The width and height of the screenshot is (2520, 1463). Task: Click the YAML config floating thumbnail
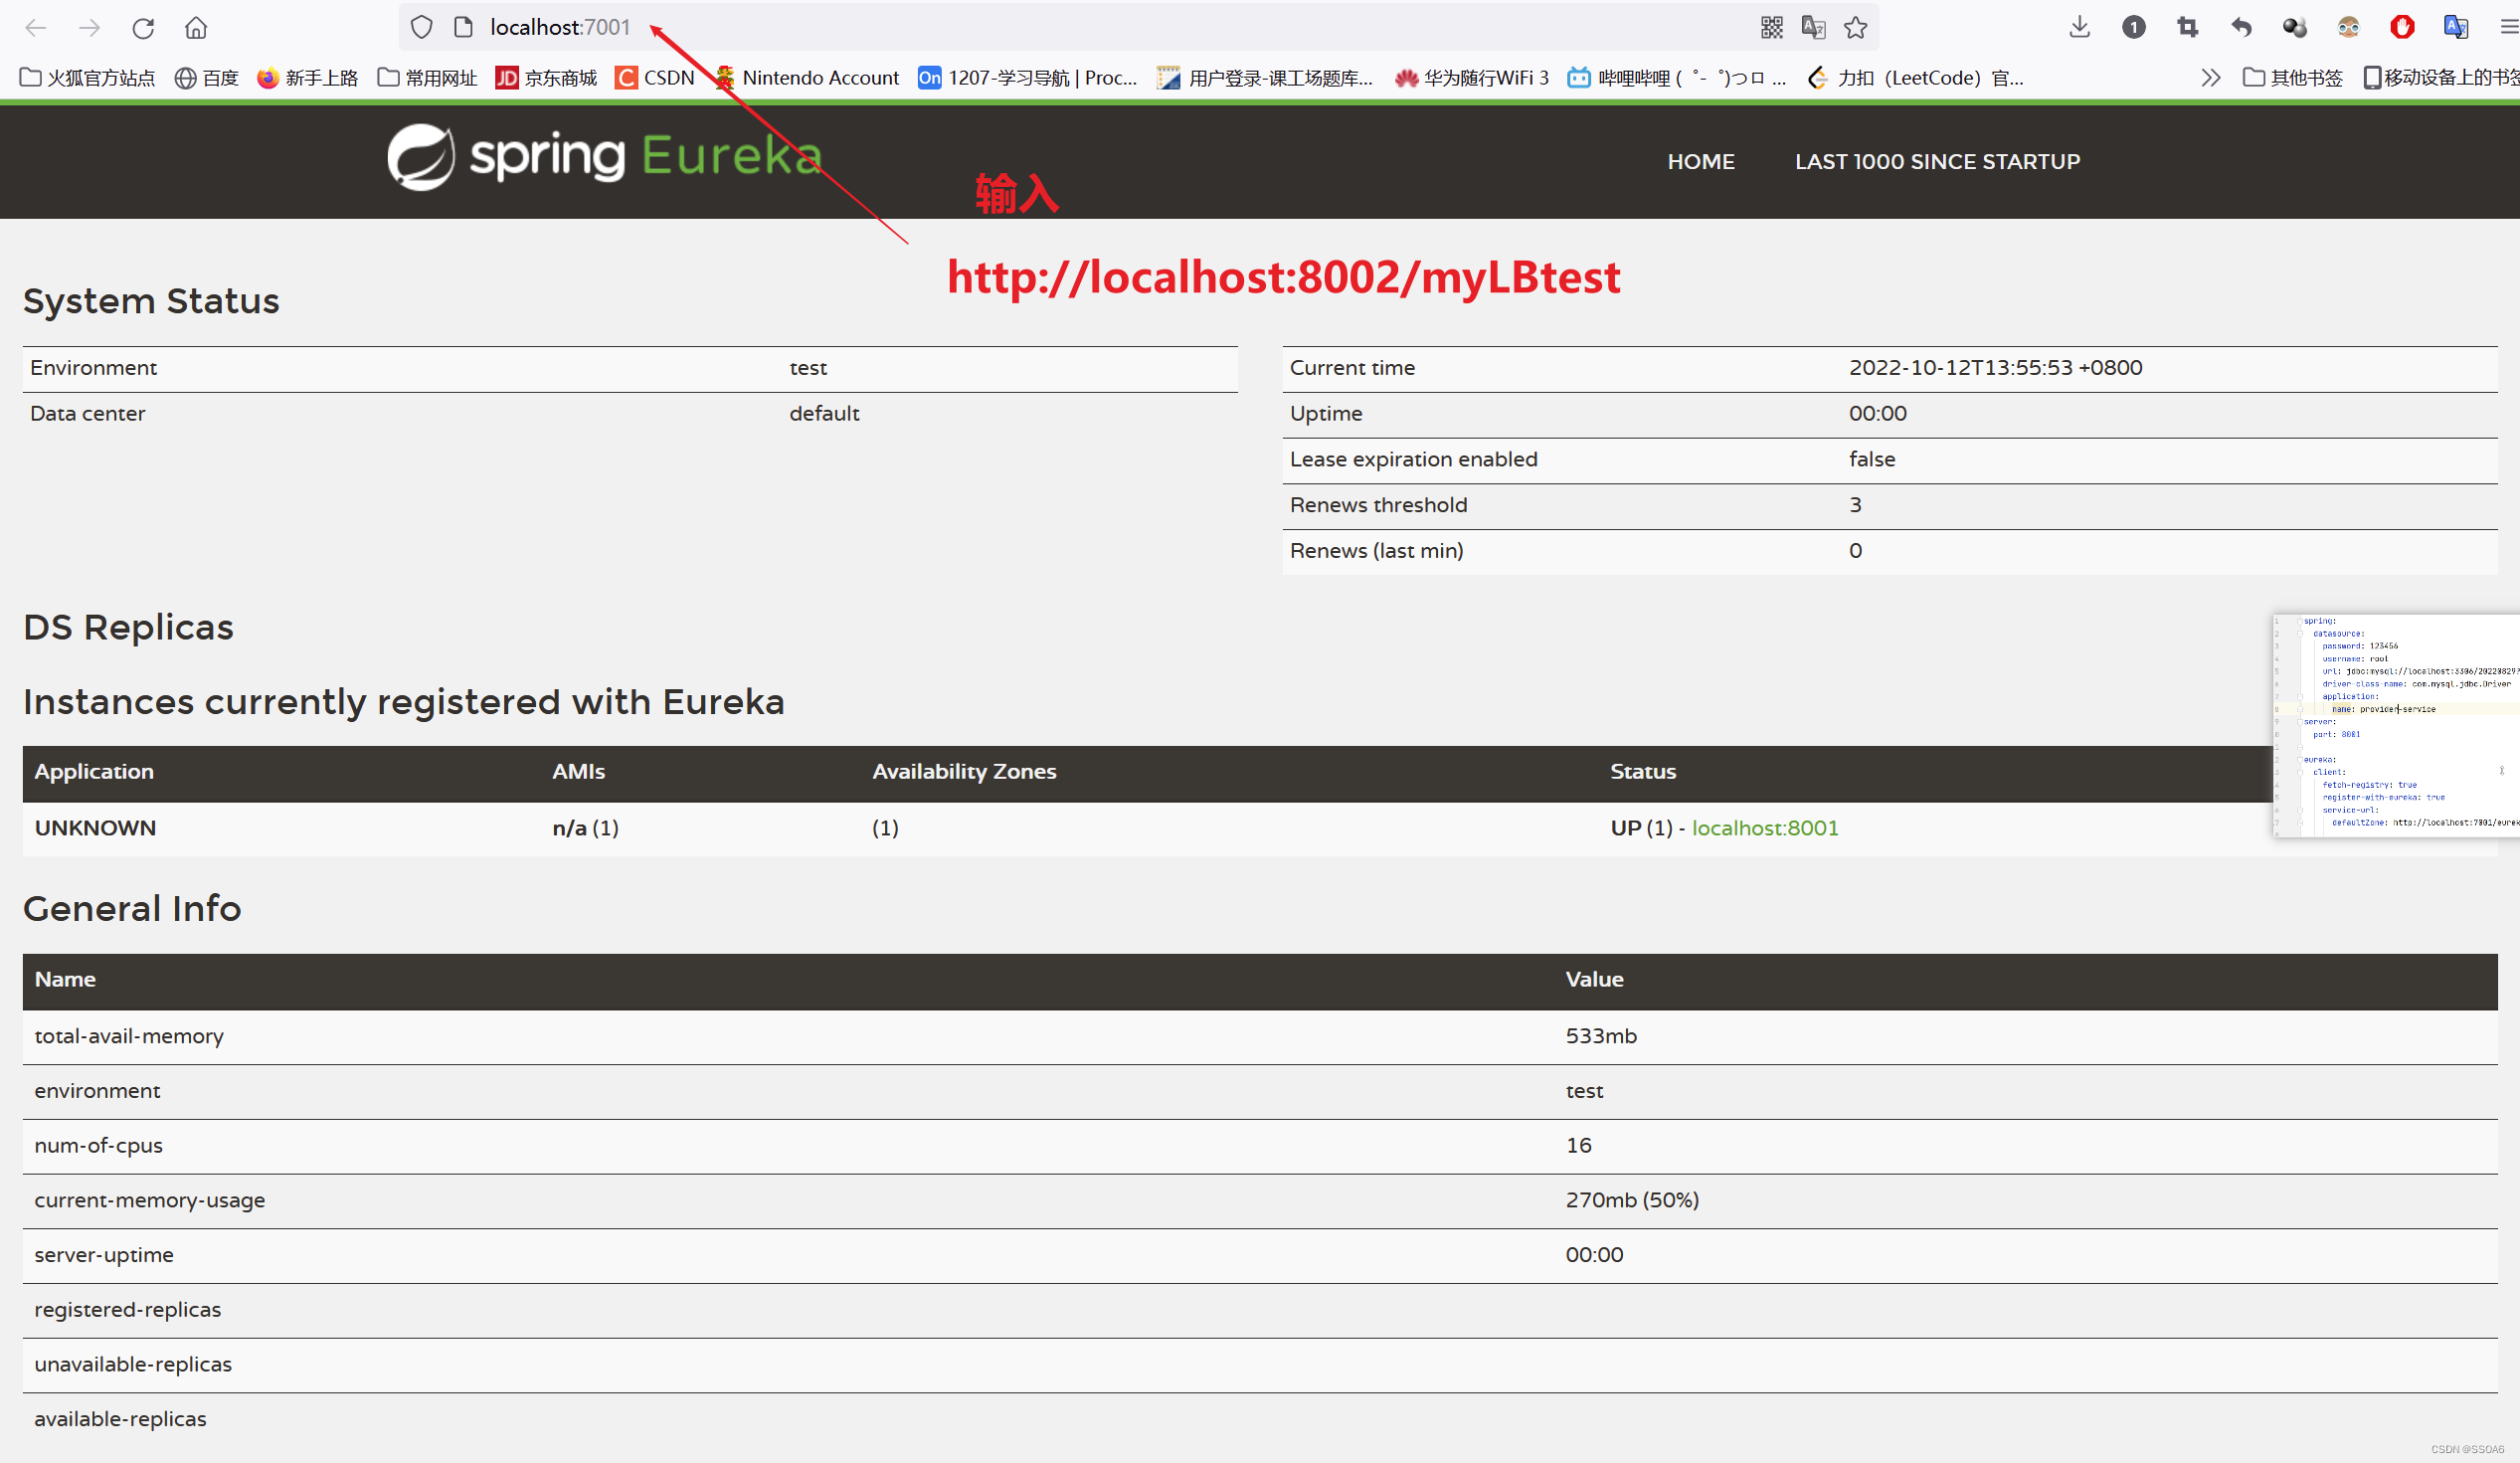tap(2395, 725)
